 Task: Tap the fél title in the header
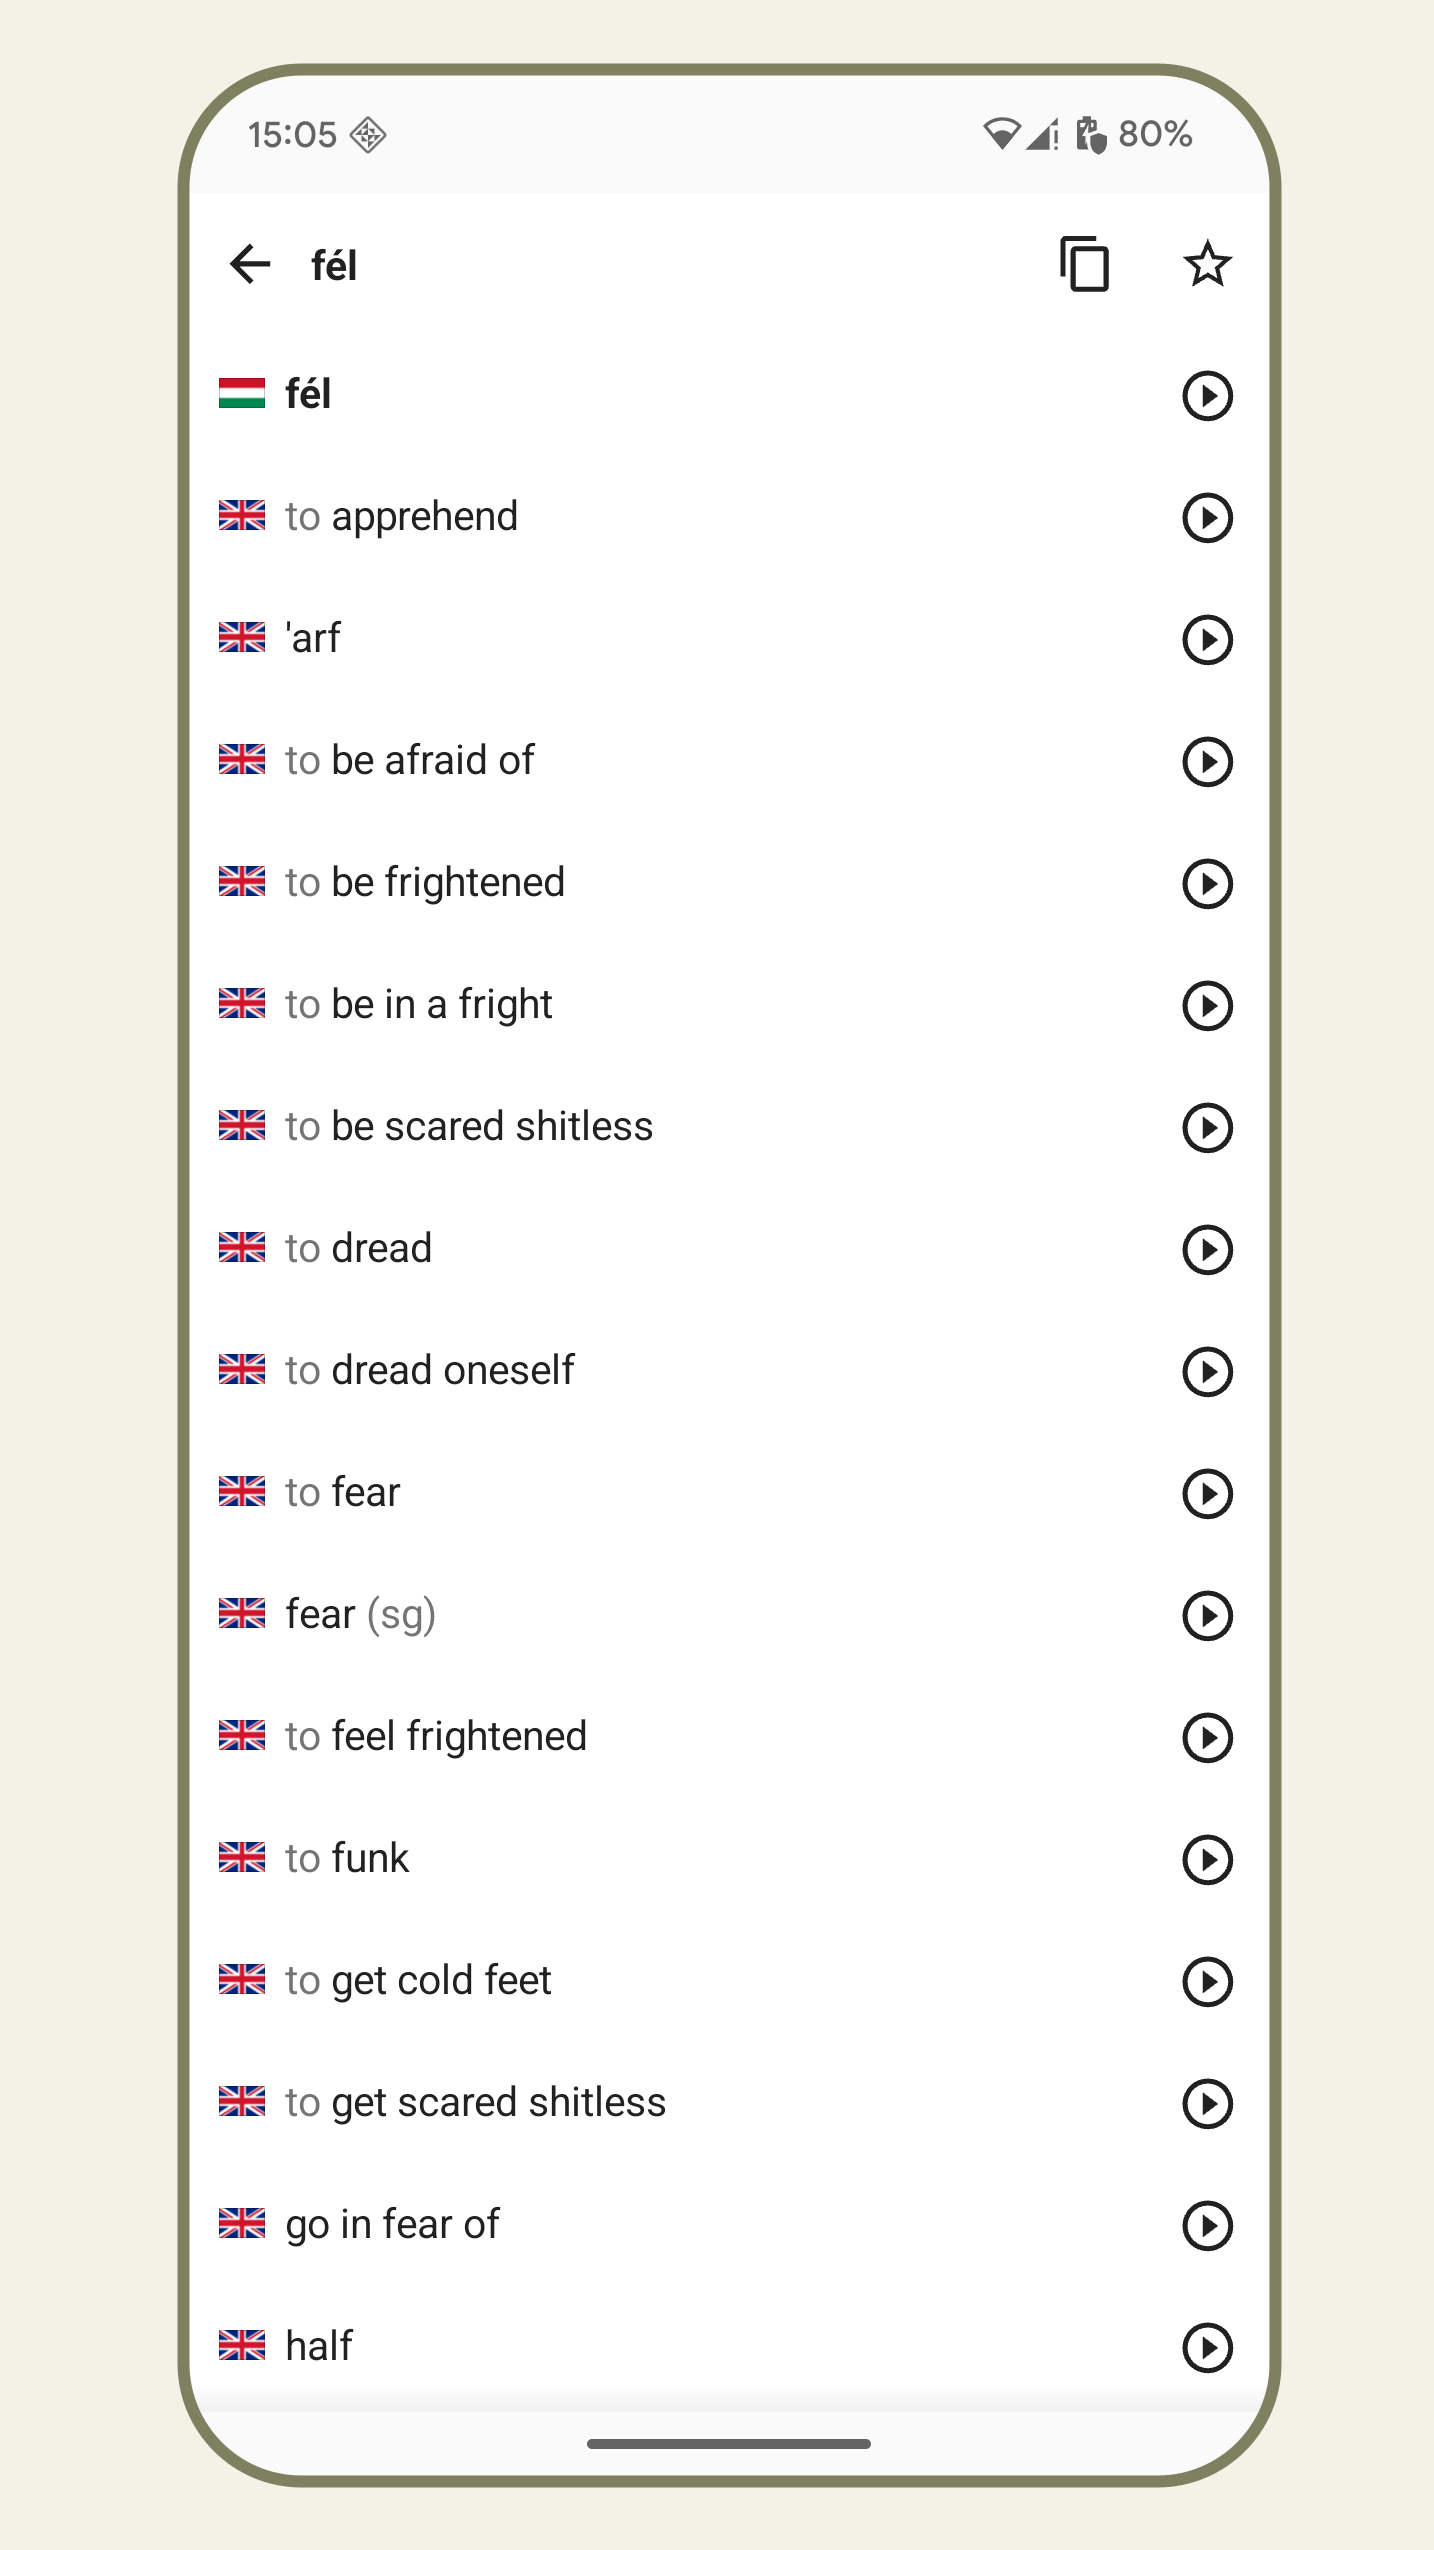click(x=334, y=266)
